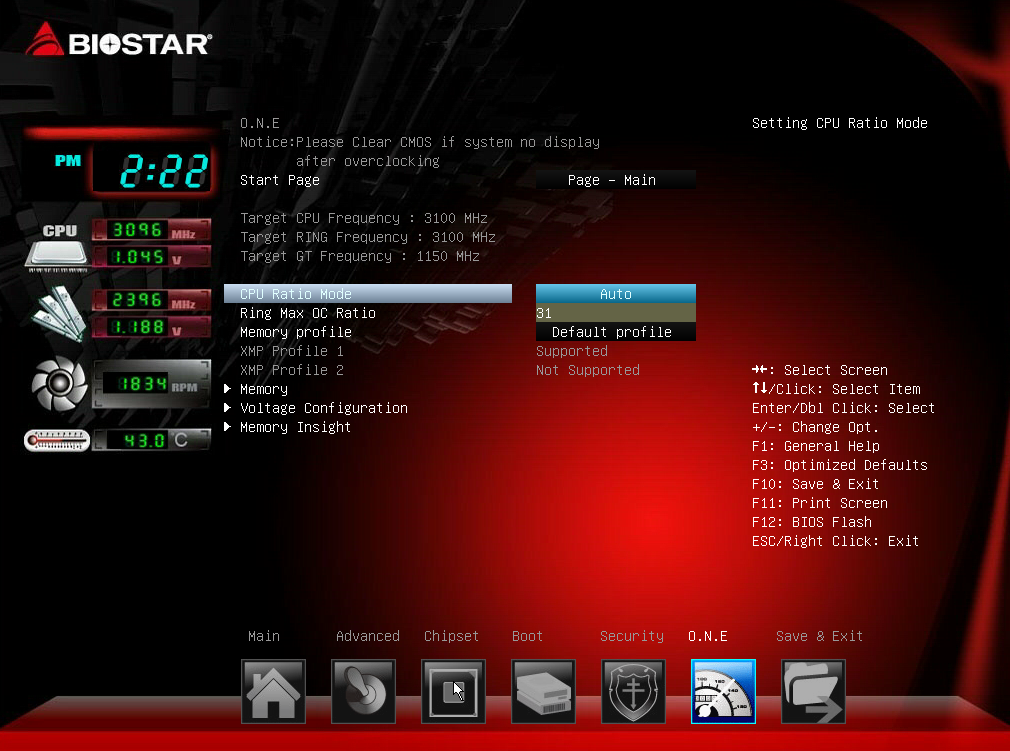Open the Chipset chip icon
1010x751 pixels.
[453, 691]
